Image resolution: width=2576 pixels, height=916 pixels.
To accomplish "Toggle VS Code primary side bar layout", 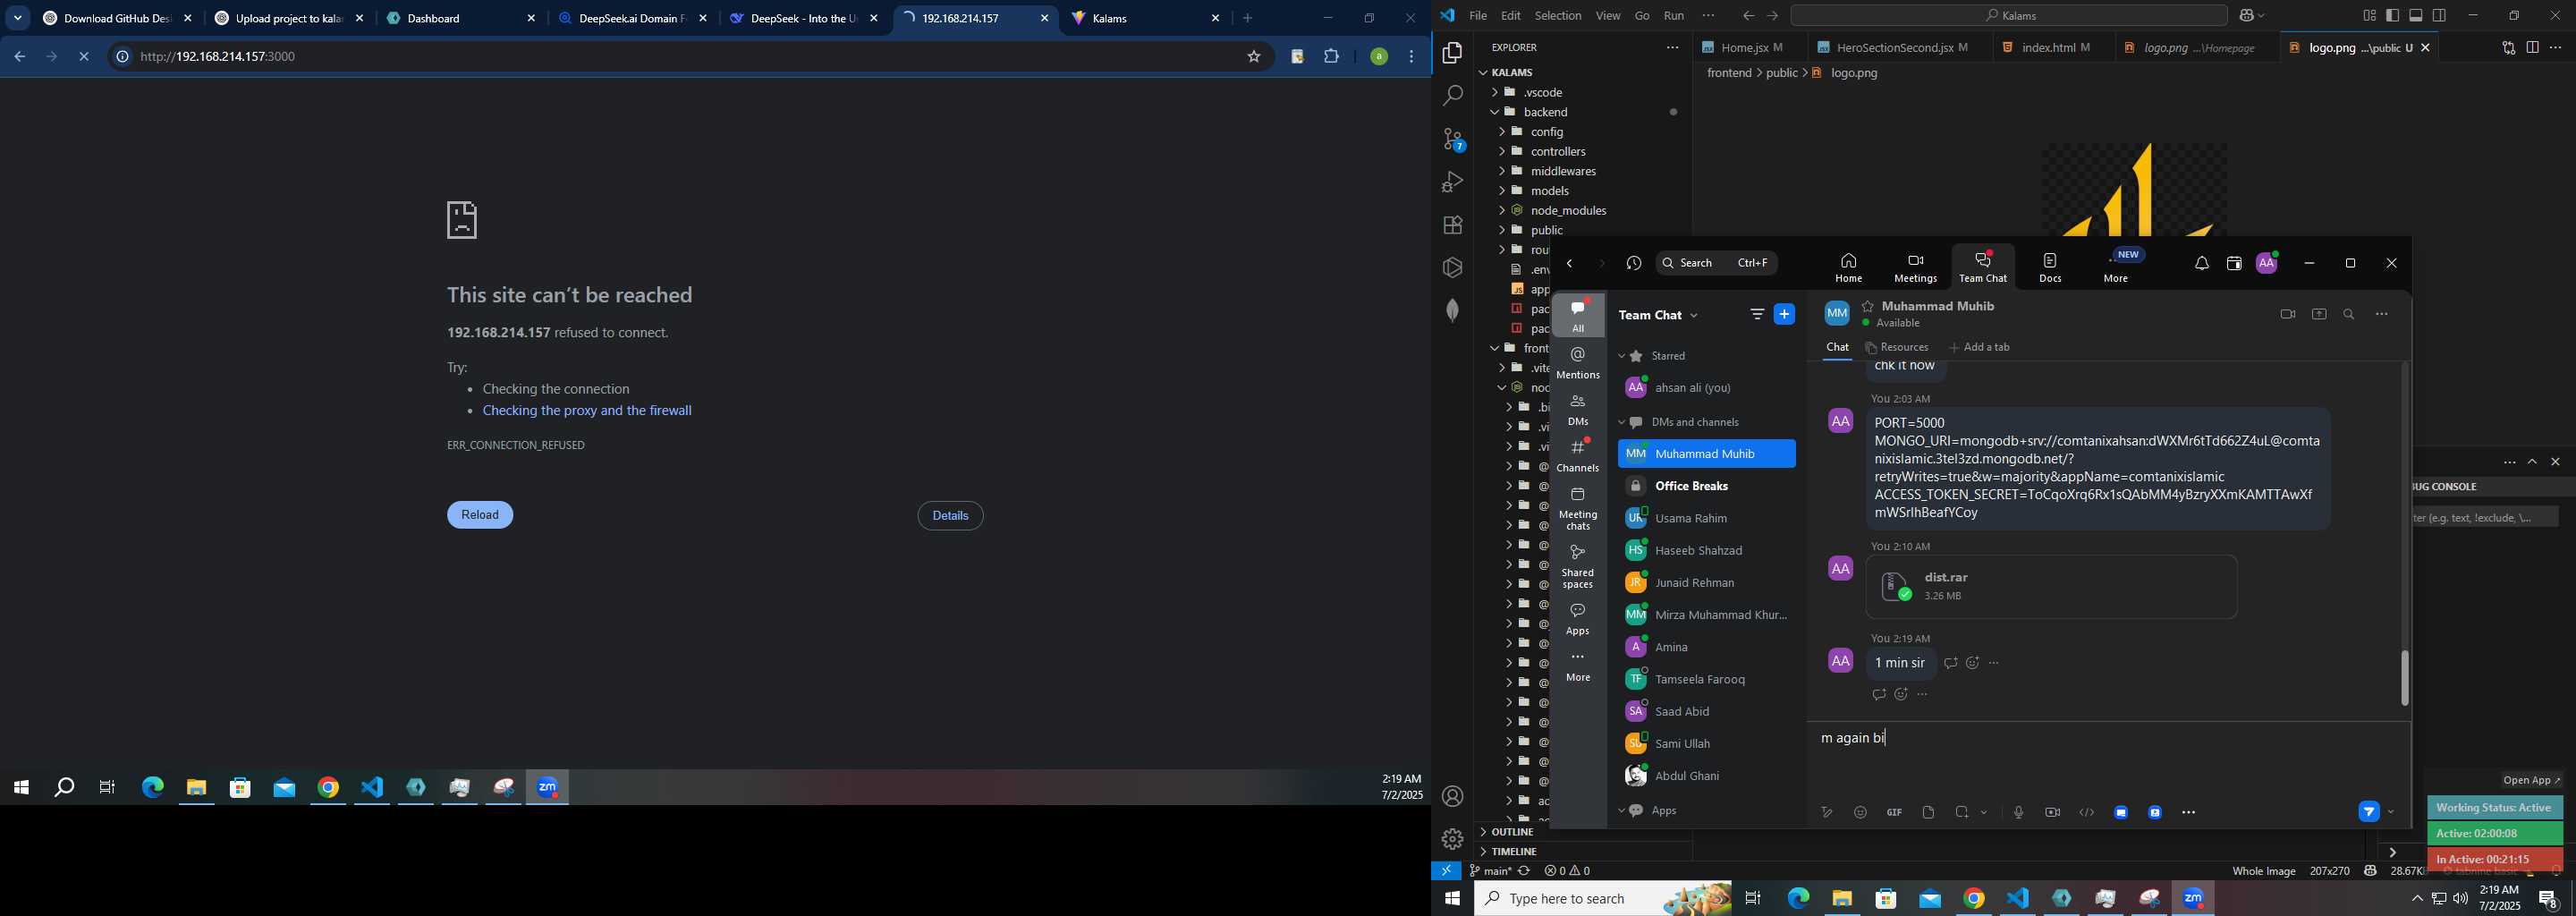I will click(x=2392, y=16).
